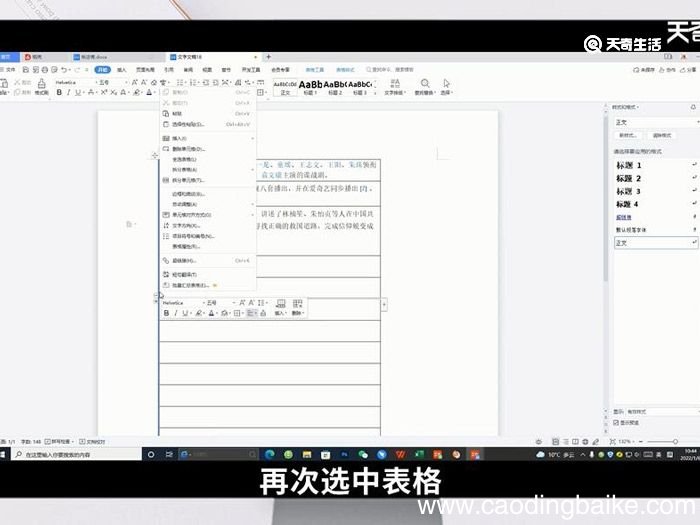Click the File Explorer icon in taskbar

307,454
